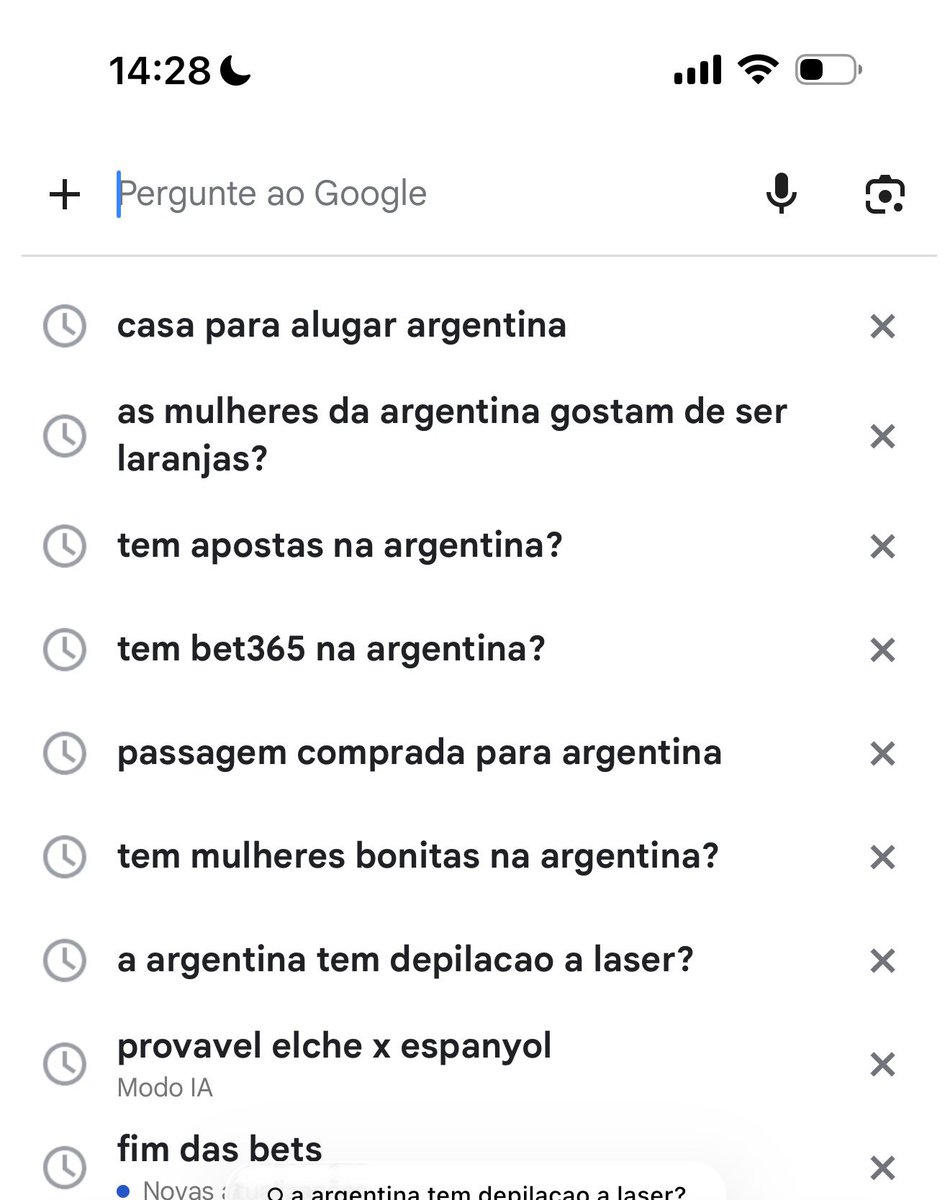Delete 'tem apostas na argentina?' suggestion with X
This screenshot has height=1200, width=950.
tap(882, 546)
